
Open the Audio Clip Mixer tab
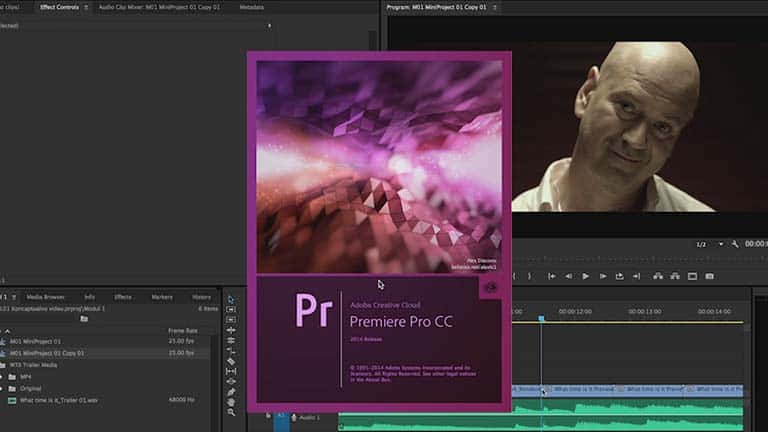coord(160,7)
